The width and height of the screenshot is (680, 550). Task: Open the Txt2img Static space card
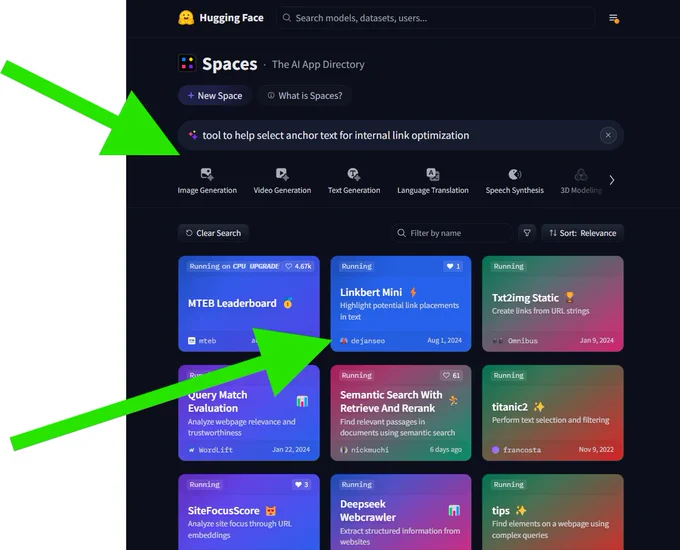click(553, 304)
